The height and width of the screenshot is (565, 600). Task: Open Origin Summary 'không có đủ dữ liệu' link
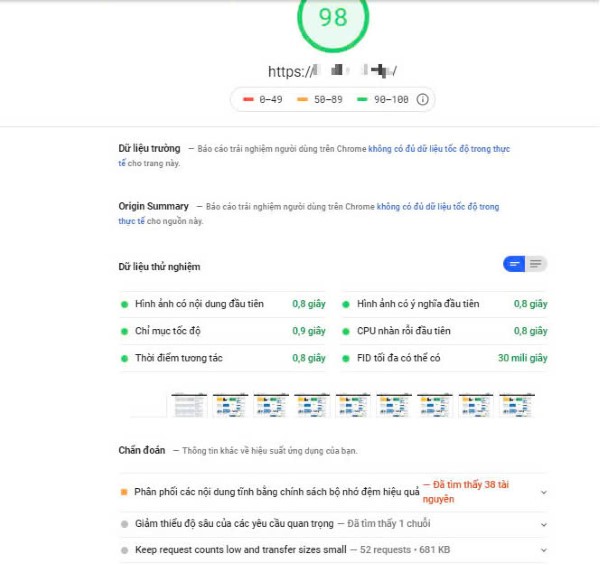point(438,207)
